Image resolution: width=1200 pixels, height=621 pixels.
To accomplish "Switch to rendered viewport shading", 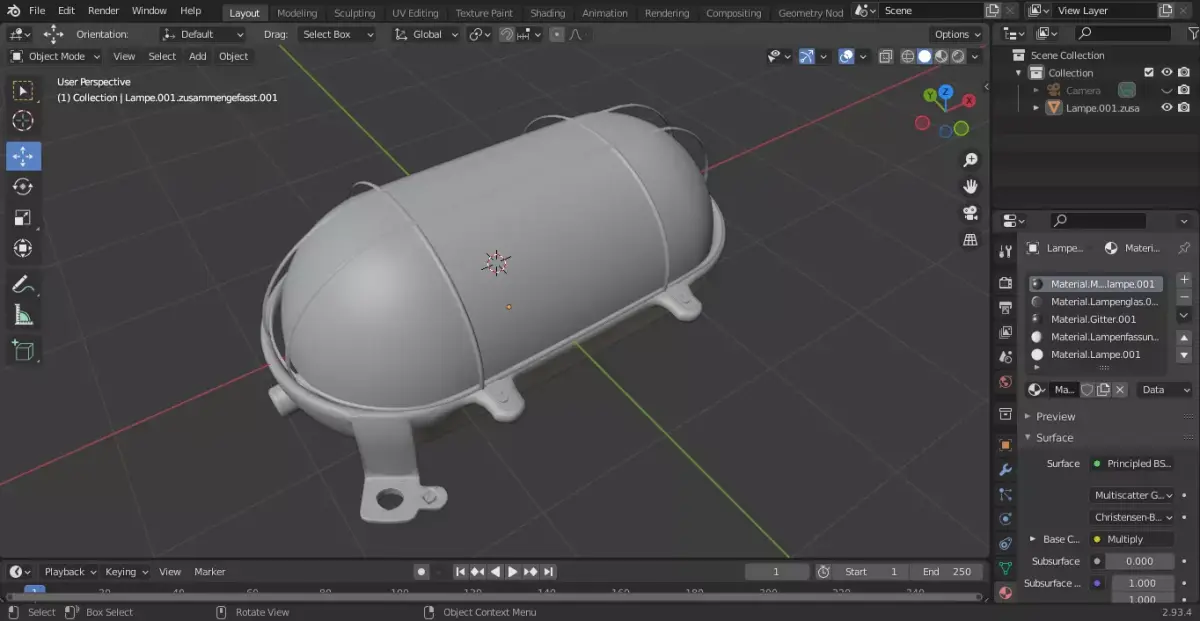I will 958,57.
